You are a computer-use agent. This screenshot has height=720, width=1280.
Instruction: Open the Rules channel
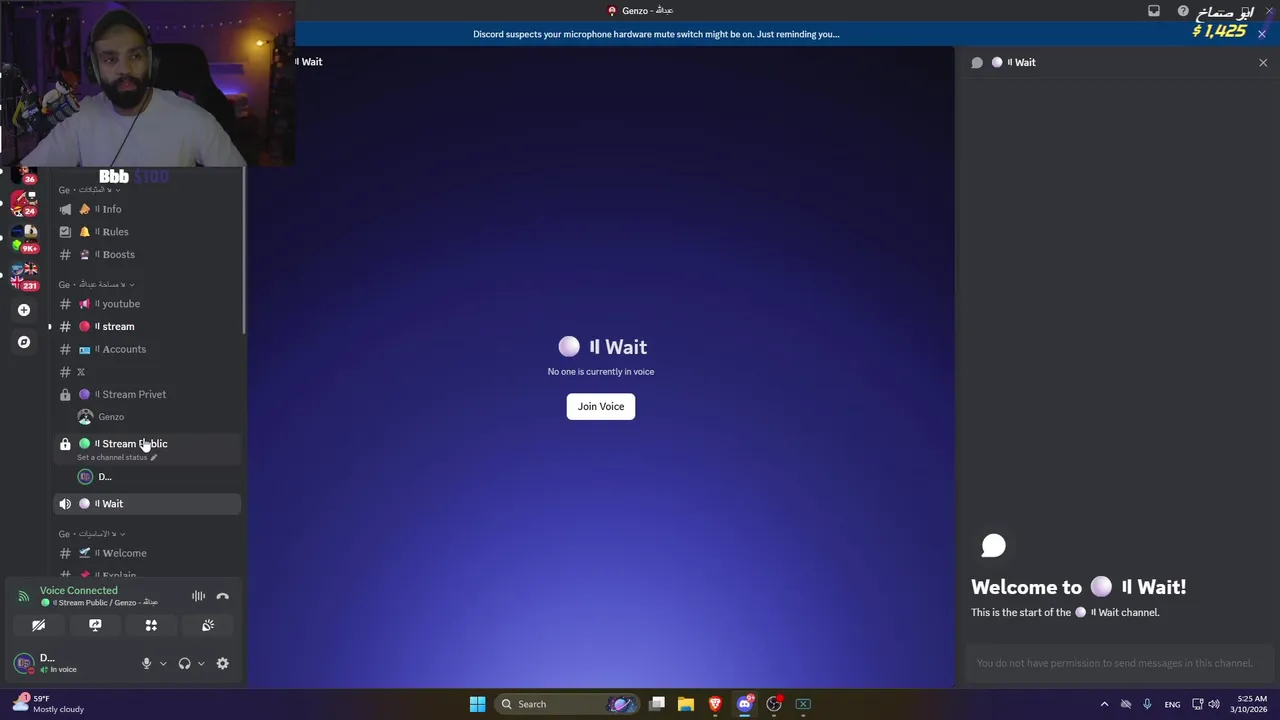pyautogui.click(x=147, y=232)
